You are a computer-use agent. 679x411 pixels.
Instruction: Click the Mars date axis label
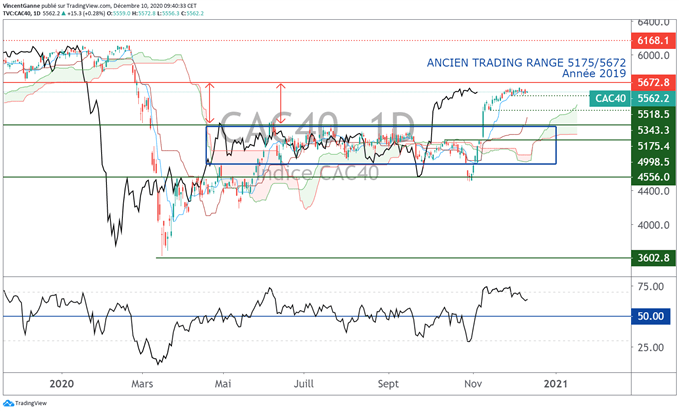(x=142, y=384)
